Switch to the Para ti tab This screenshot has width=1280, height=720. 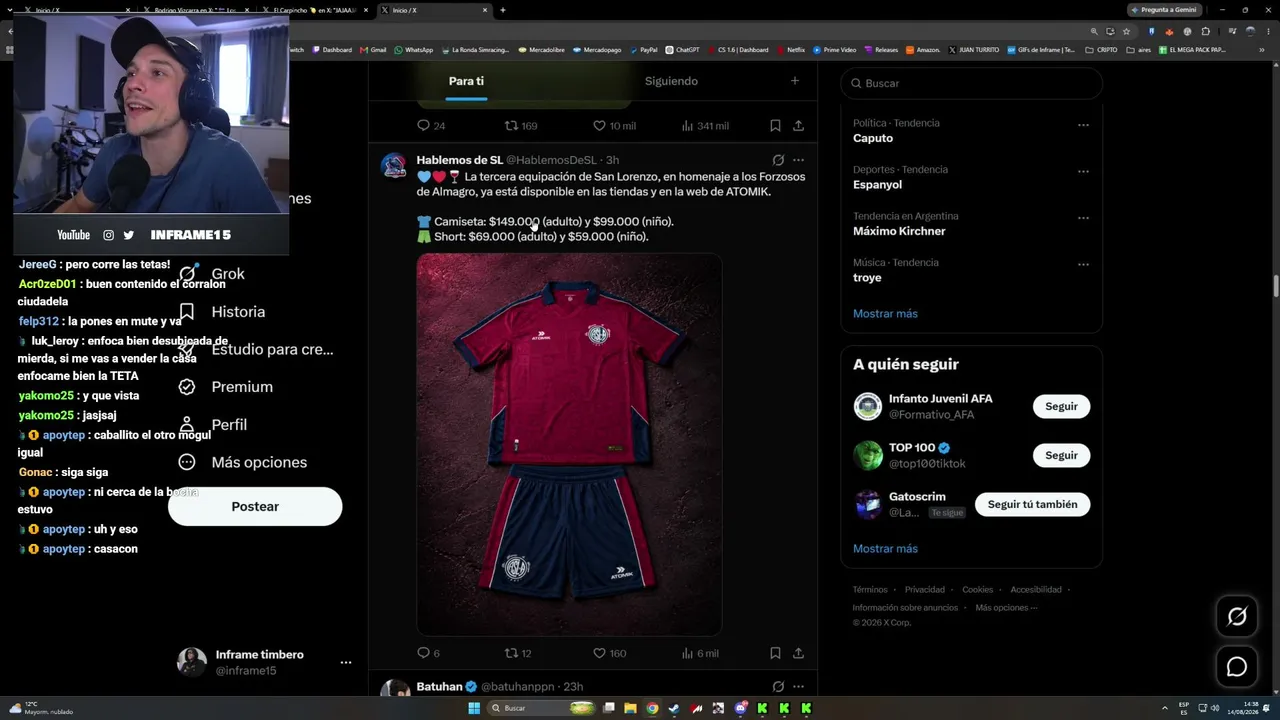[x=466, y=81]
